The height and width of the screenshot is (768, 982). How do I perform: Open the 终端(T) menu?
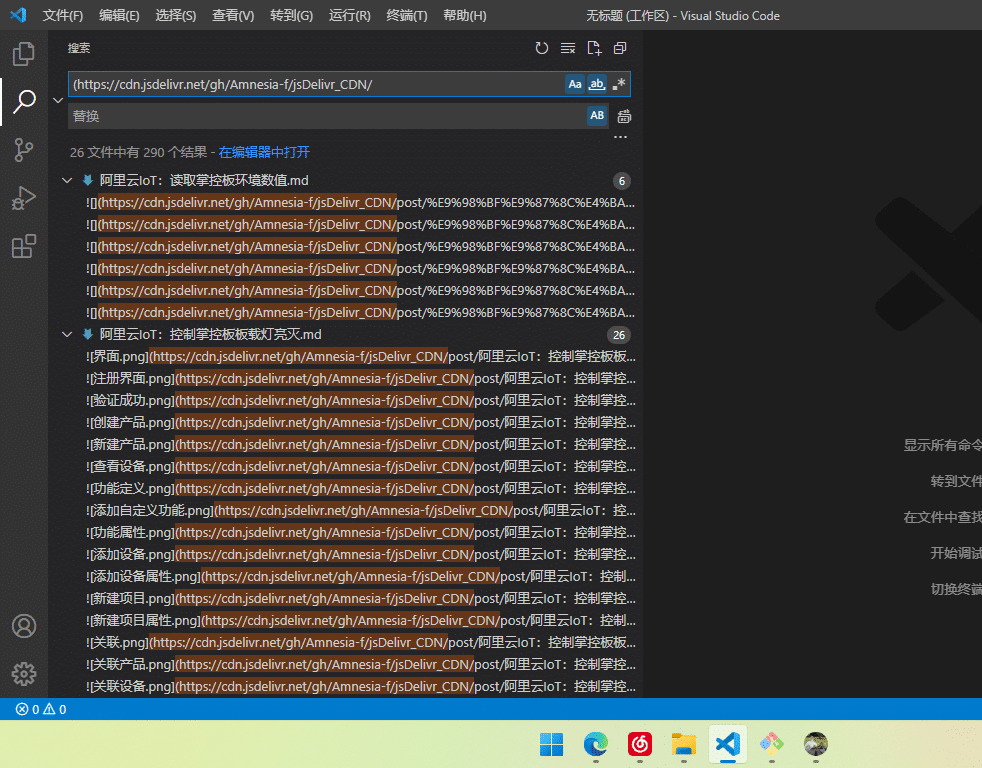pos(406,16)
